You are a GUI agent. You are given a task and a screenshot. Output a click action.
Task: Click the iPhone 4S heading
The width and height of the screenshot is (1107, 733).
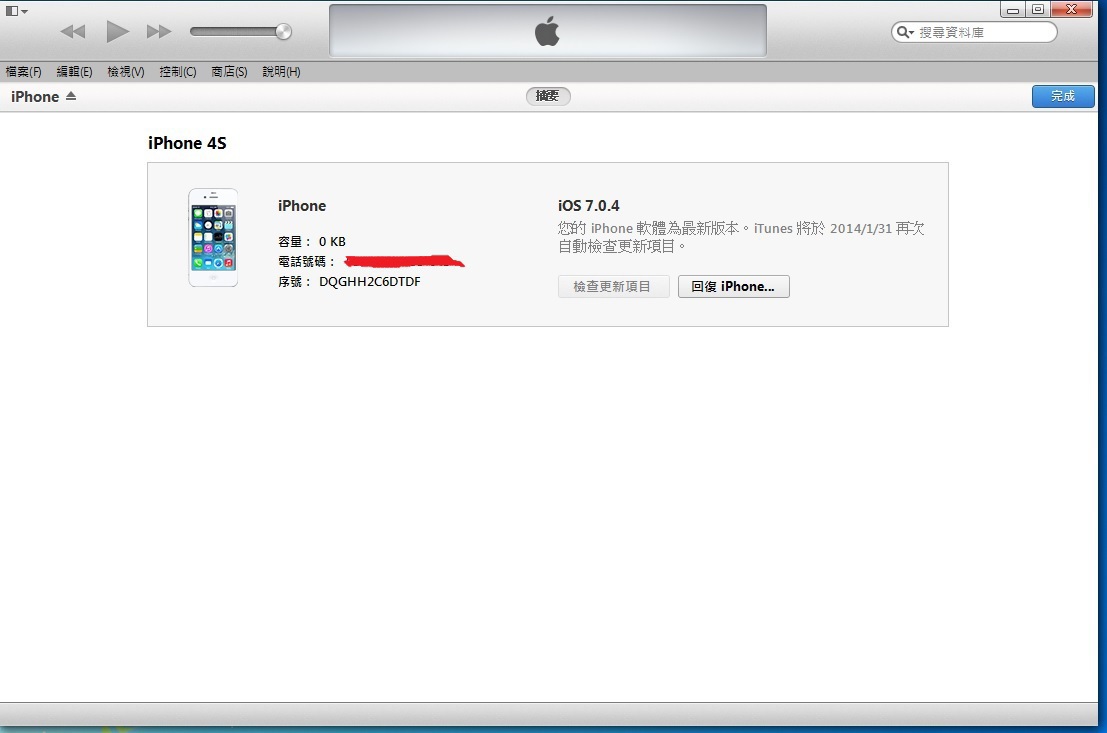tap(187, 143)
